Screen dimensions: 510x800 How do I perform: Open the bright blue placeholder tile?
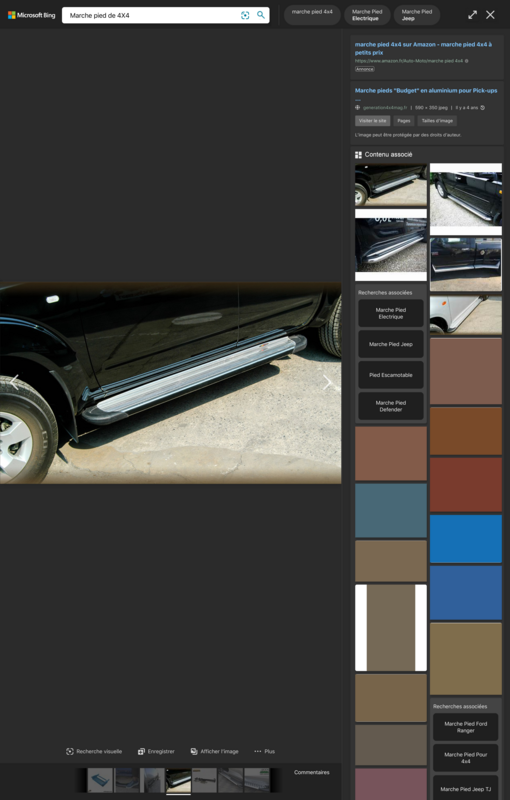pyautogui.click(x=466, y=539)
